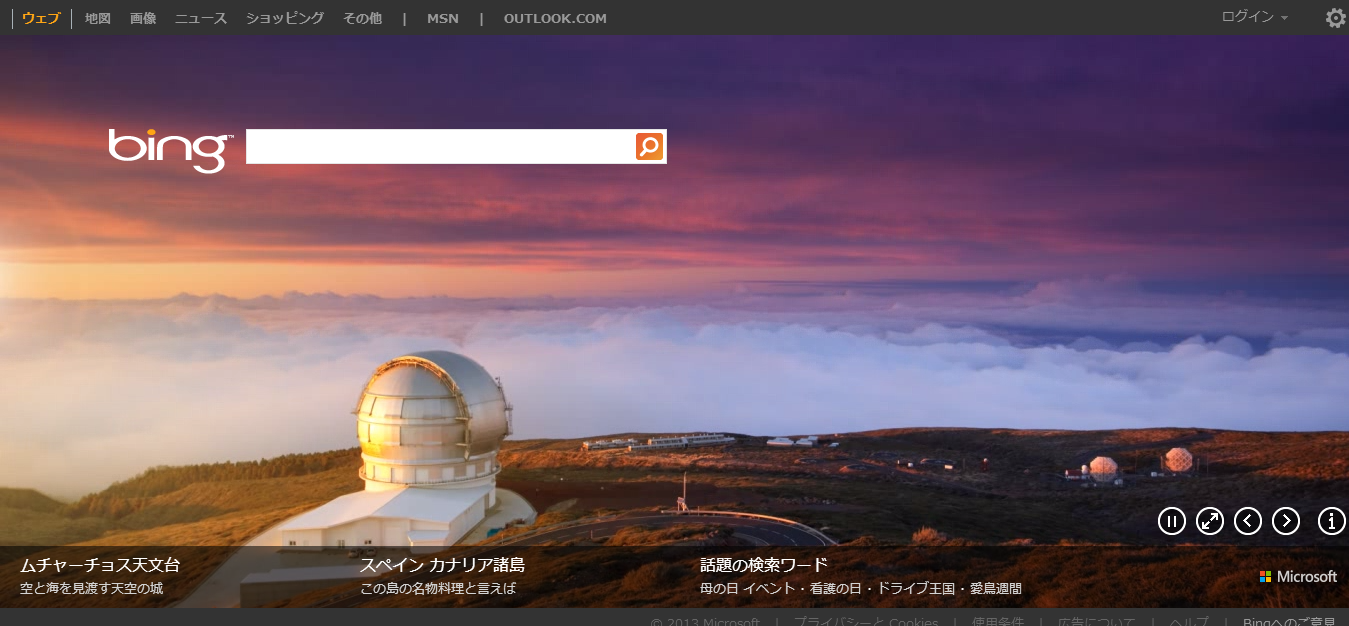Visit the MSN link
1349x626 pixels.
point(442,18)
